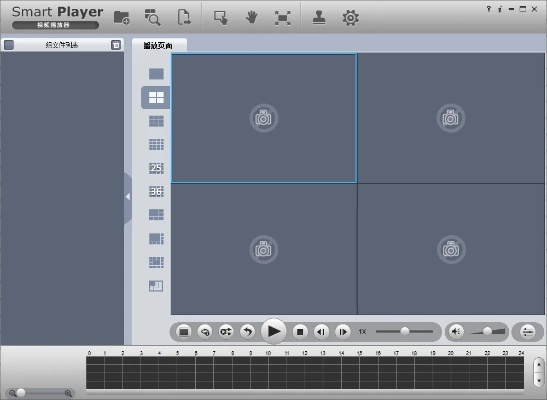Click timeline scroll down arrow

point(539,380)
